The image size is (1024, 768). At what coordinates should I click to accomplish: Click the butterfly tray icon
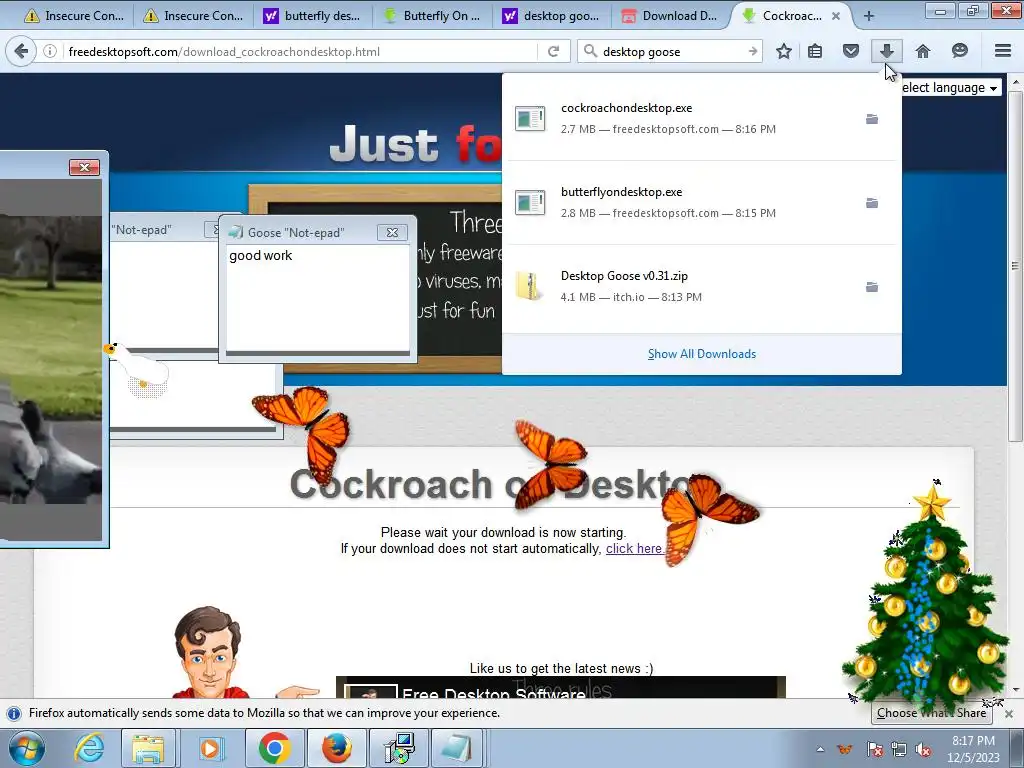[845, 749]
